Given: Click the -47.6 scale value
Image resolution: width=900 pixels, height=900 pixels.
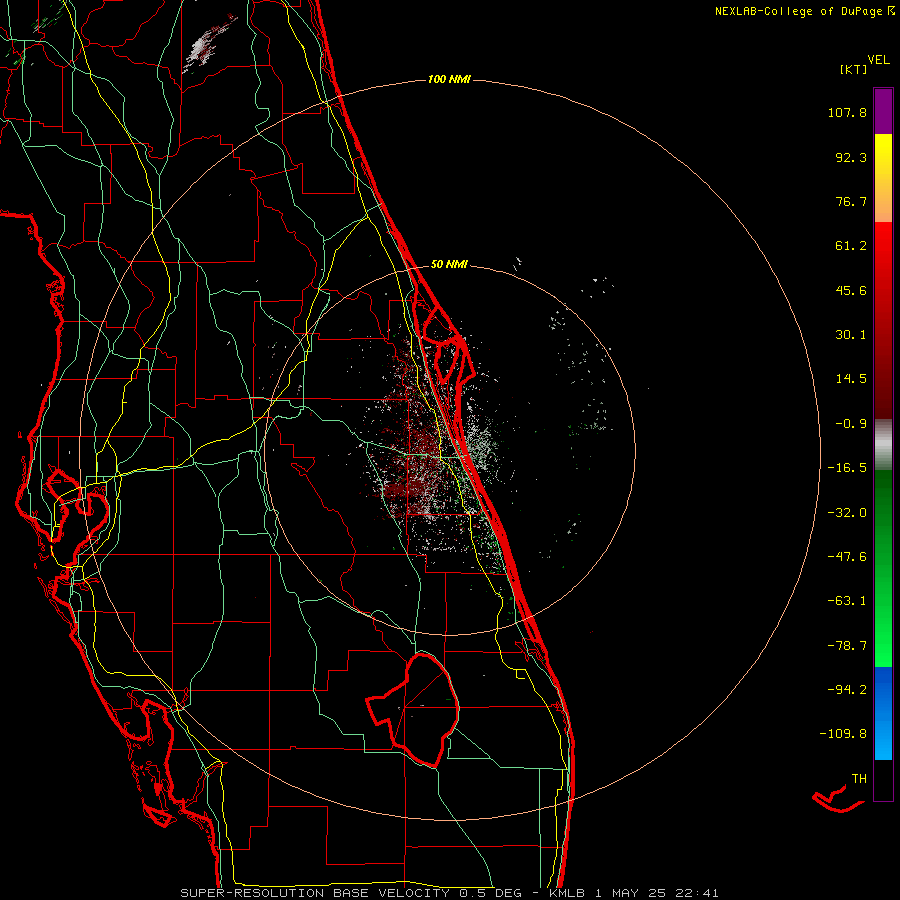Looking at the screenshot, I should coord(847,557).
